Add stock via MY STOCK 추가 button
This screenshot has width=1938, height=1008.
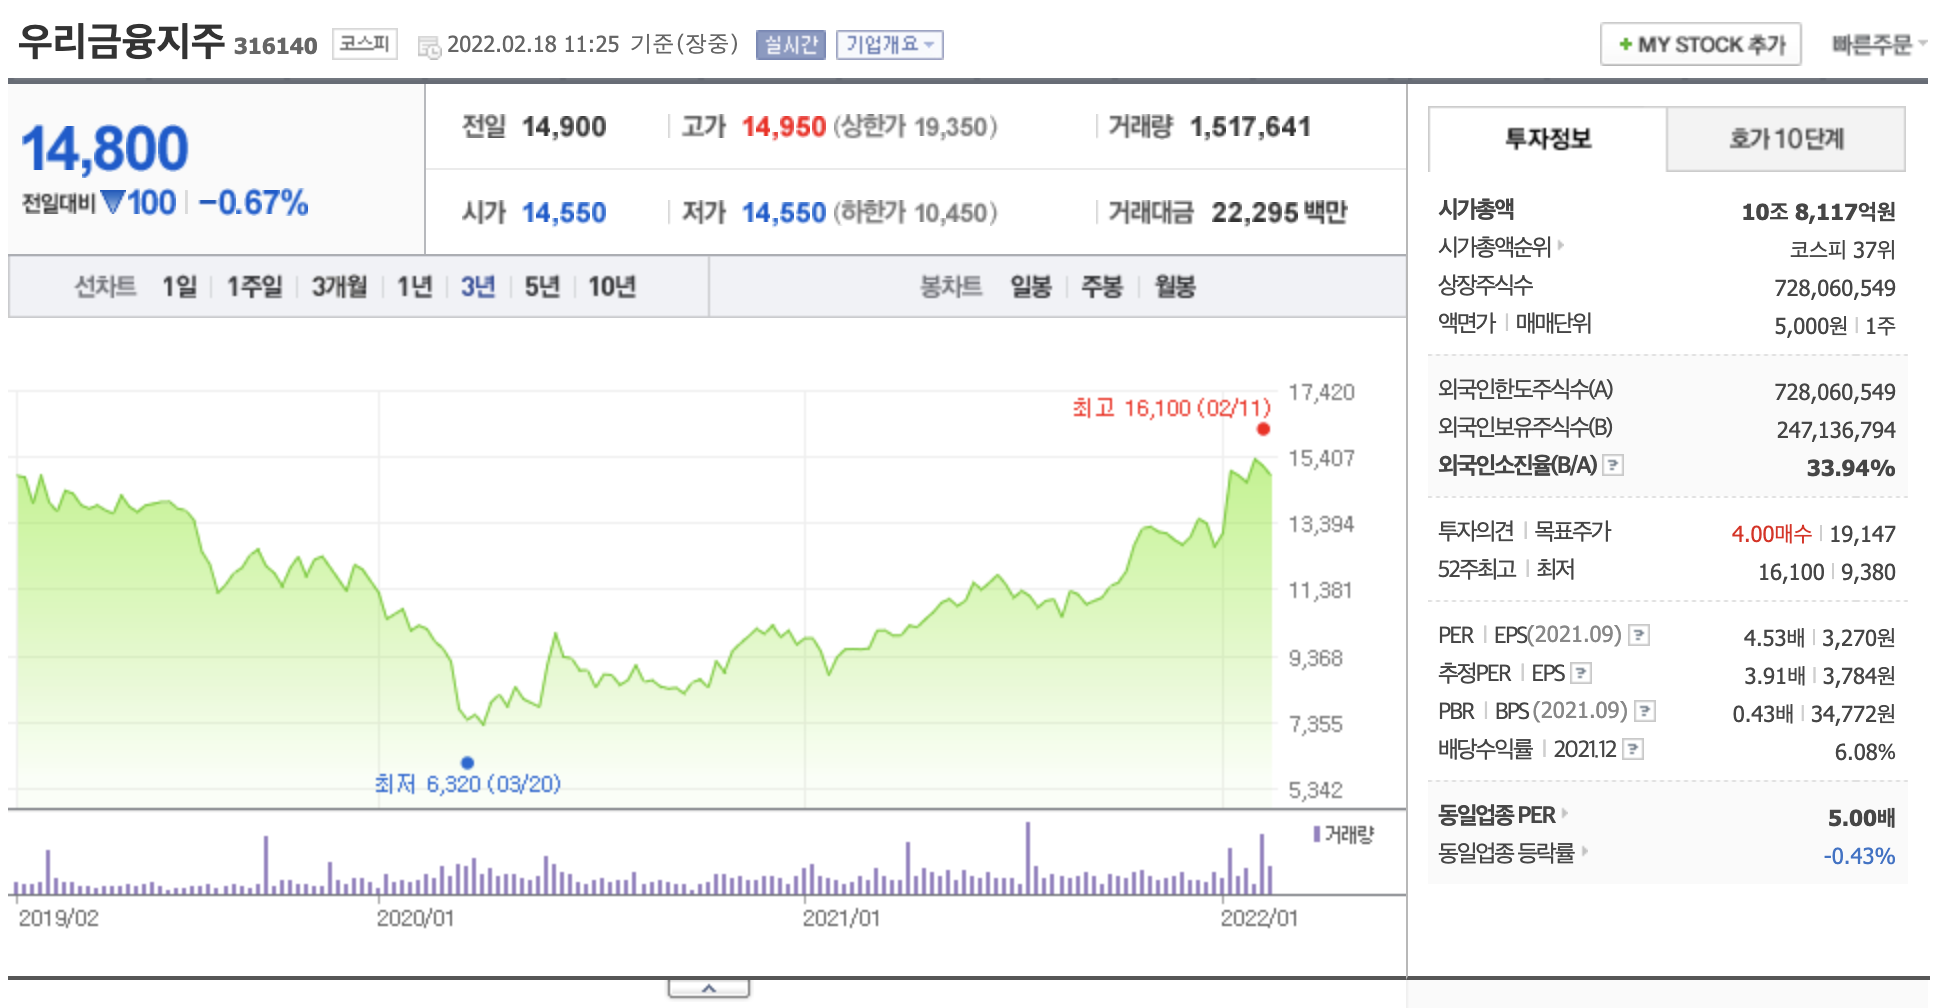[1701, 44]
